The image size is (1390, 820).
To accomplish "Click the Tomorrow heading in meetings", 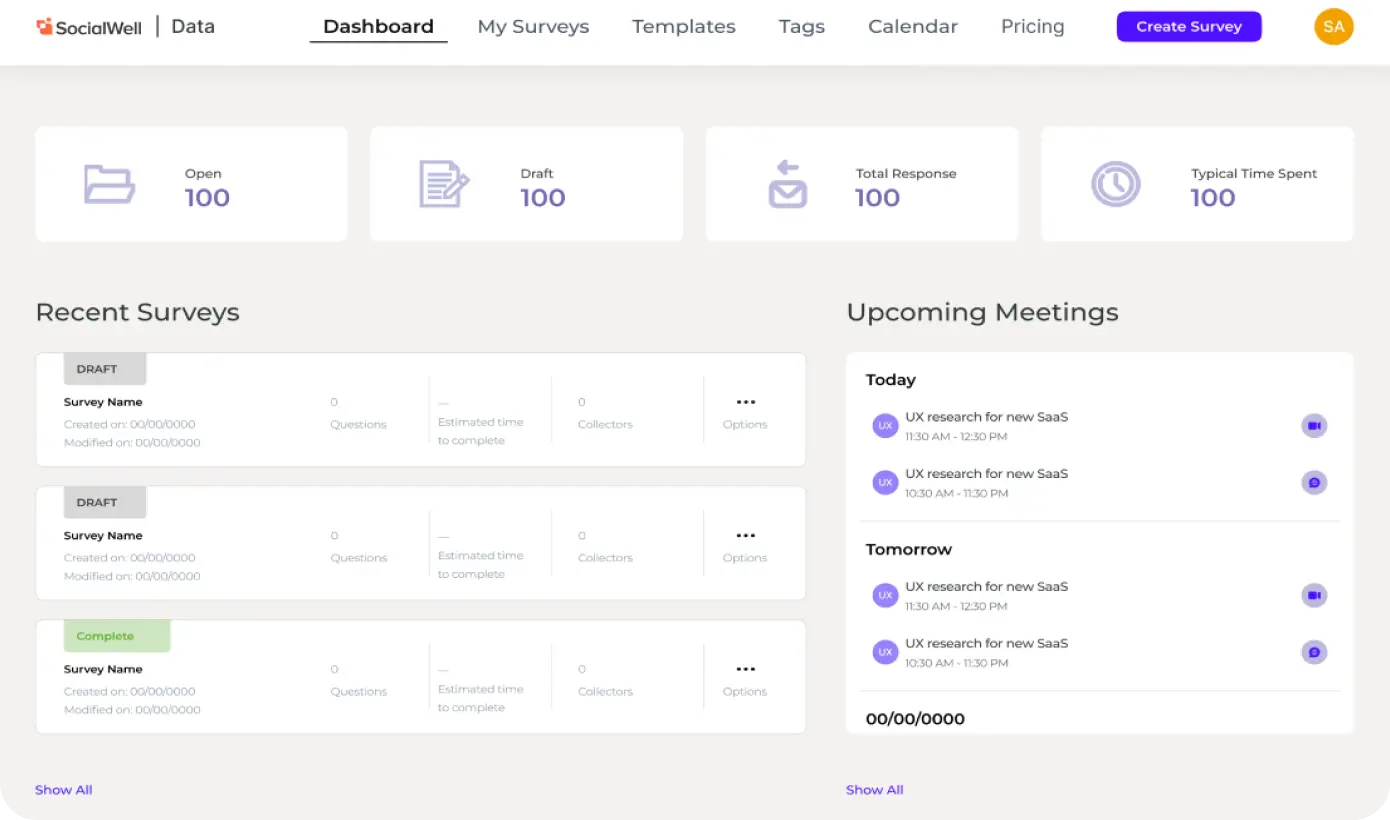I will tap(909, 550).
